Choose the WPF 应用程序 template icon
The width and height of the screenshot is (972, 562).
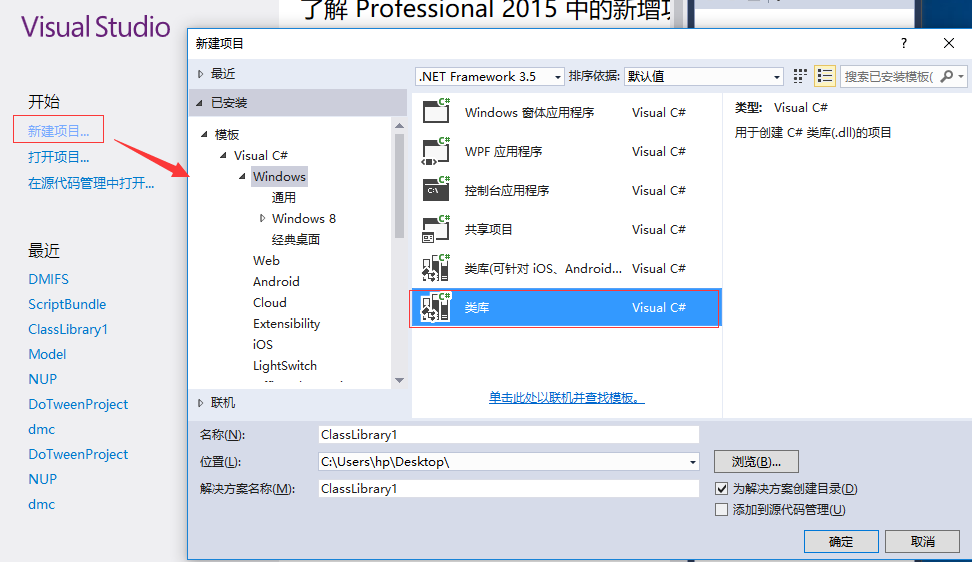tap(436, 151)
